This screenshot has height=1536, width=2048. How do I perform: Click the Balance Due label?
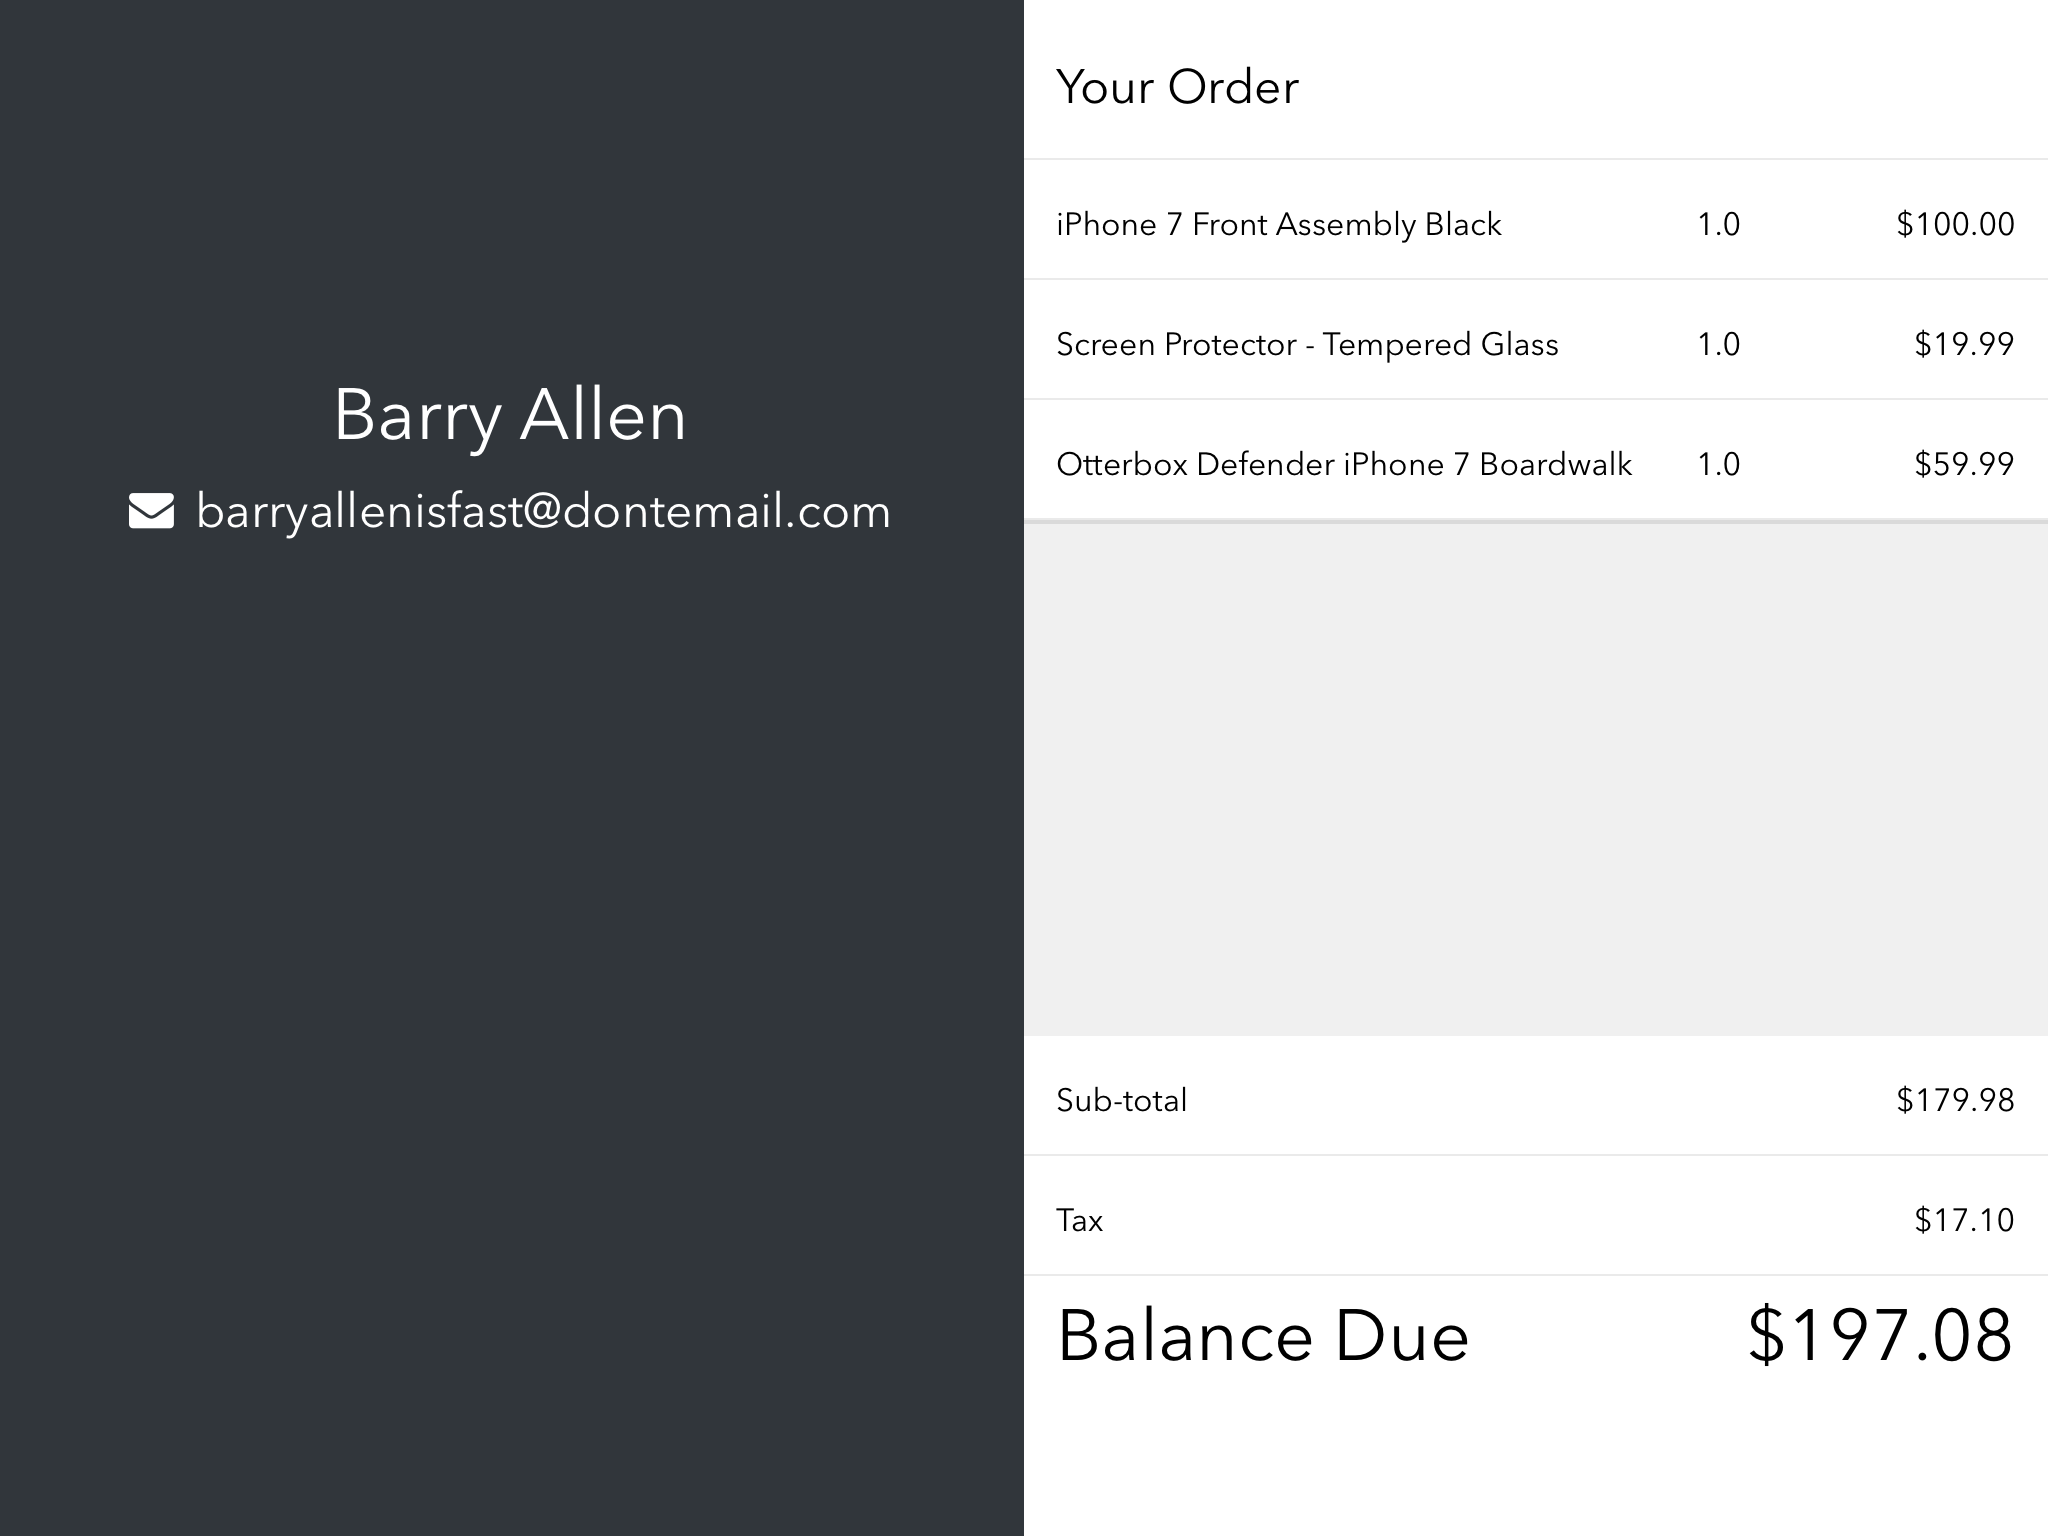click(1262, 1336)
